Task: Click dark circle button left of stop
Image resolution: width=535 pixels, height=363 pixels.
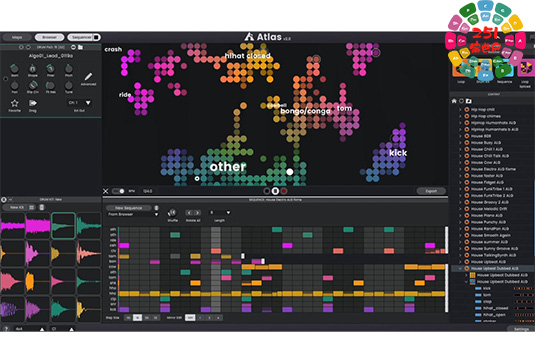Action: (x=267, y=191)
